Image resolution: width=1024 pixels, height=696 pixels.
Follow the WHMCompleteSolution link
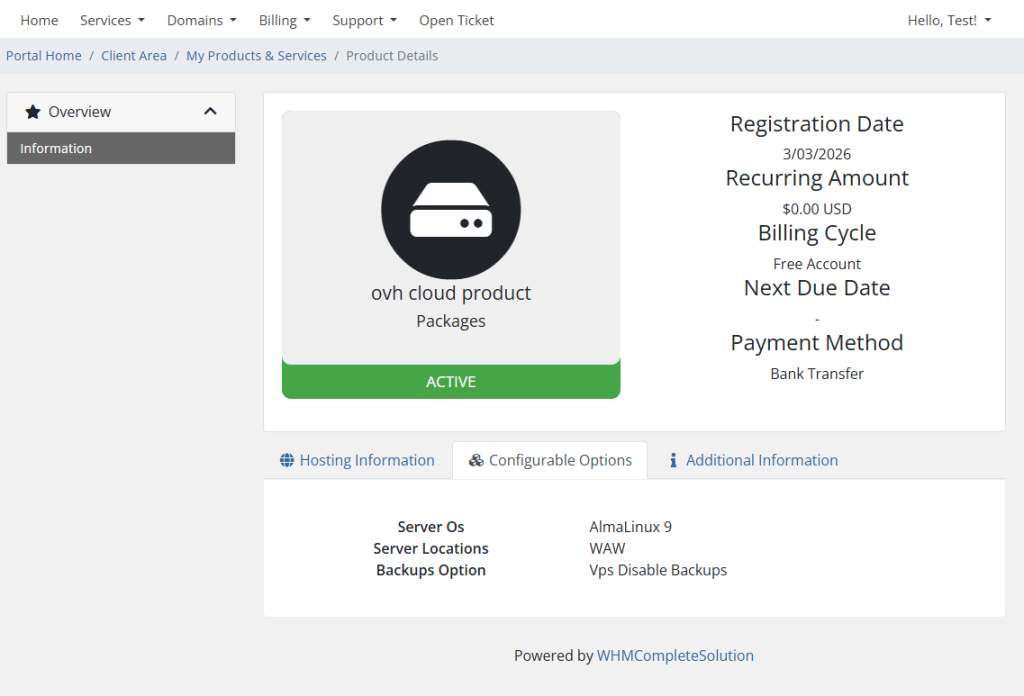[675, 656]
